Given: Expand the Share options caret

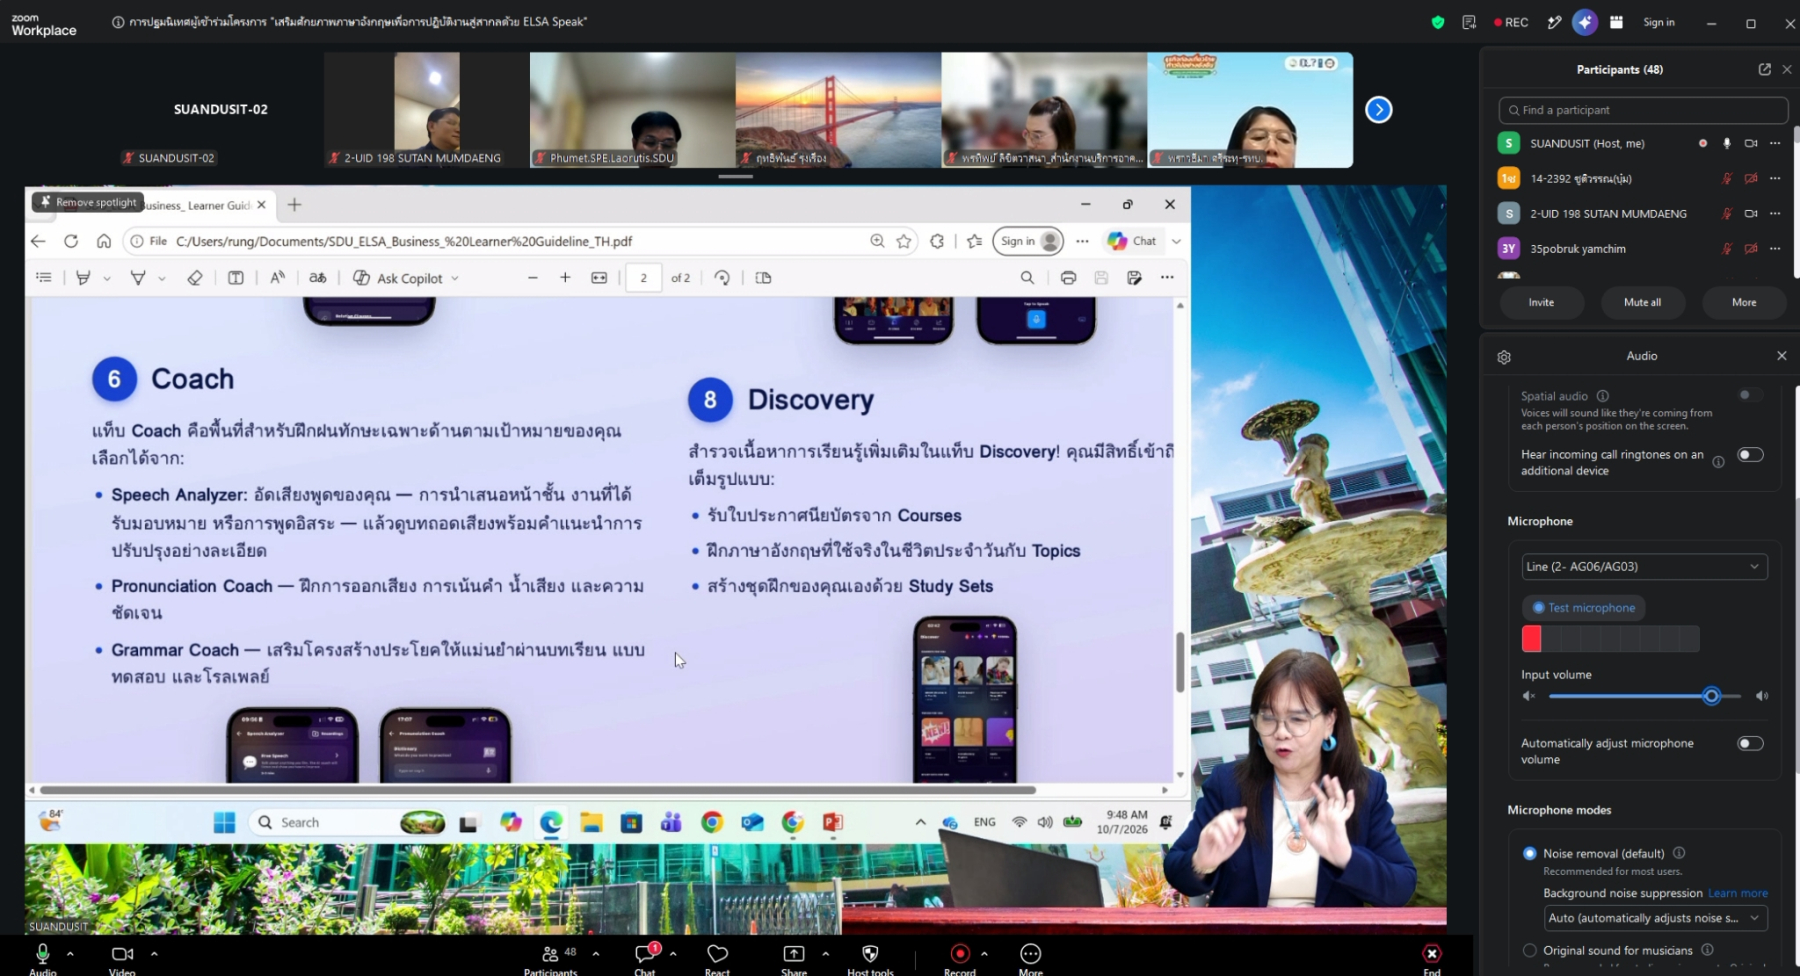Looking at the screenshot, I should (x=825, y=953).
